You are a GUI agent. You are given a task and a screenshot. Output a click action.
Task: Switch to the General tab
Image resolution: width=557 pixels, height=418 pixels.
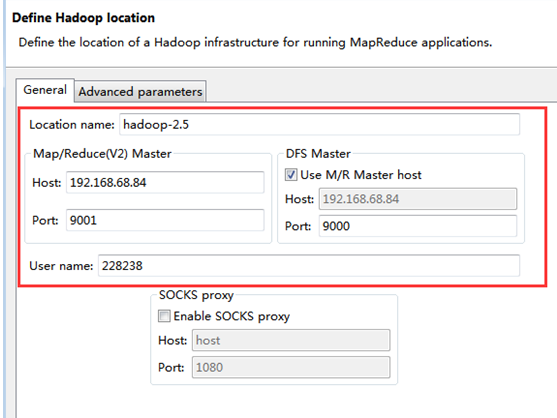pyautogui.click(x=45, y=90)
